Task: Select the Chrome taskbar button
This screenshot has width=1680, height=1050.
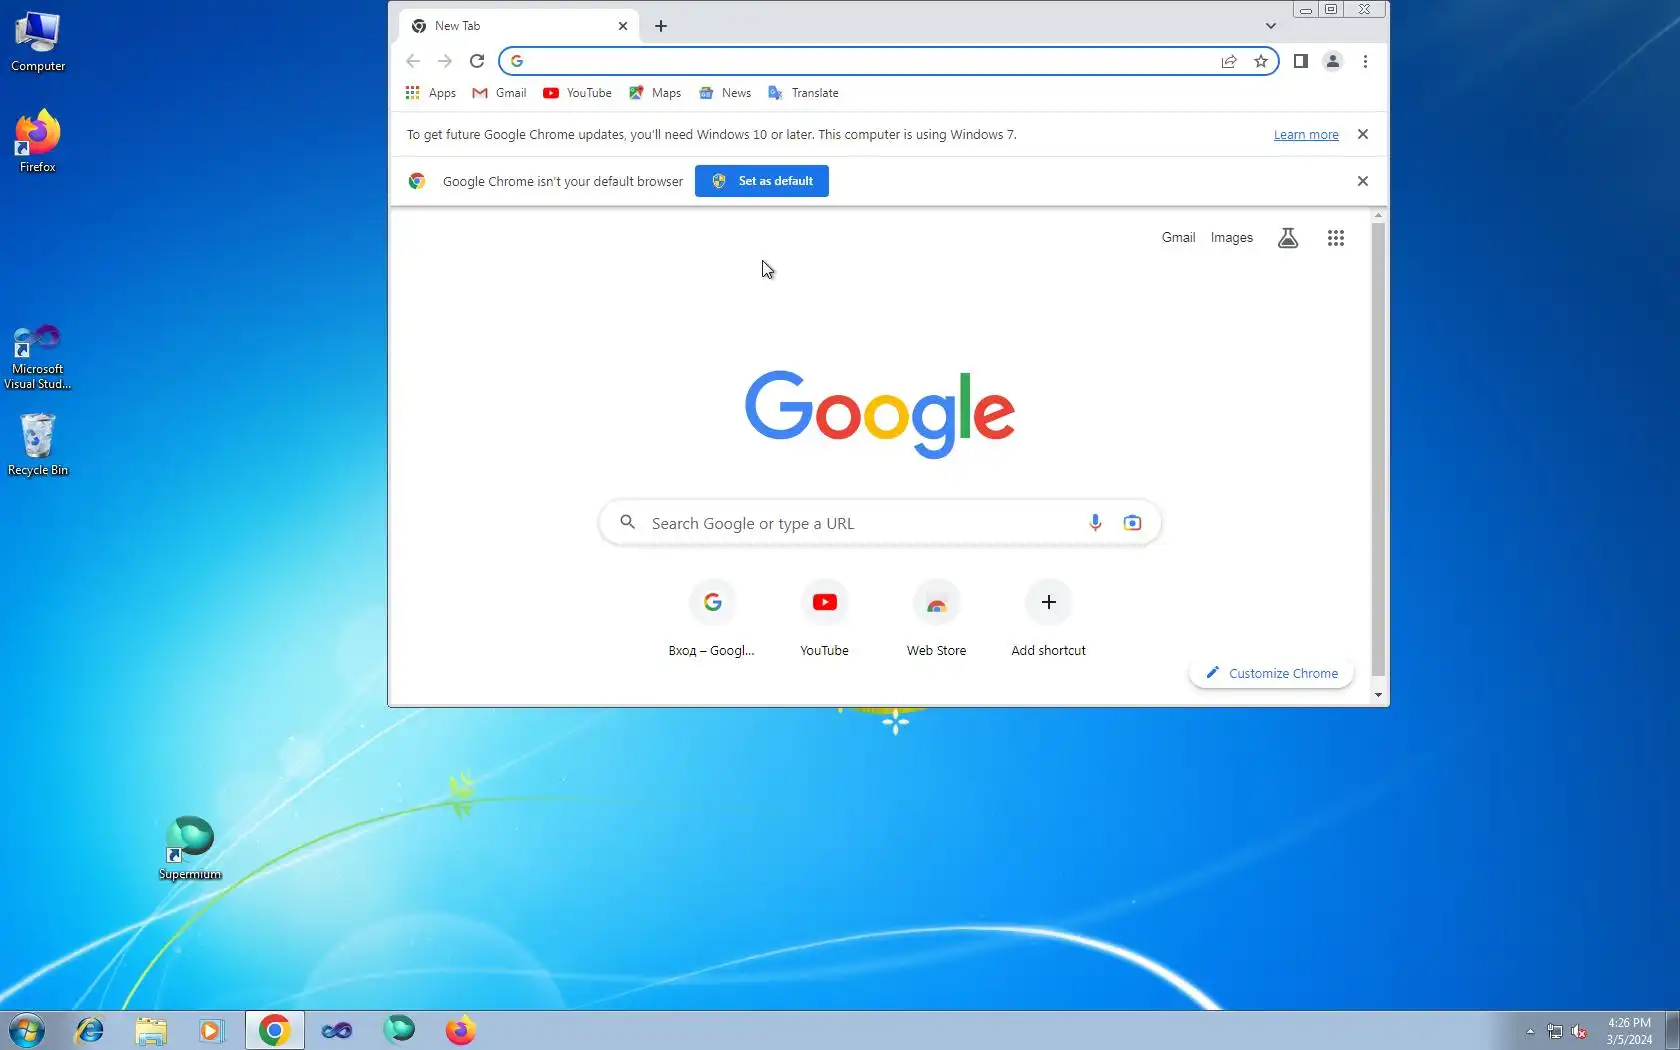Action: click(274, 1030)
